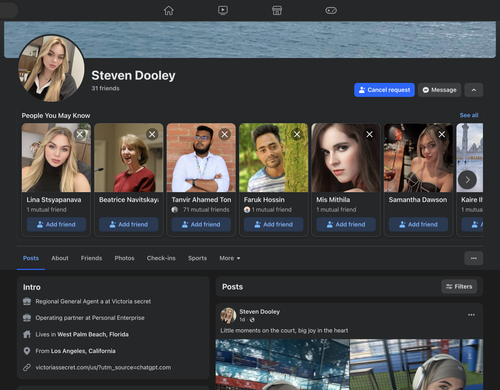Open profile options three-dot button
Screen dimensions: 500x390
tap(474, 258)
